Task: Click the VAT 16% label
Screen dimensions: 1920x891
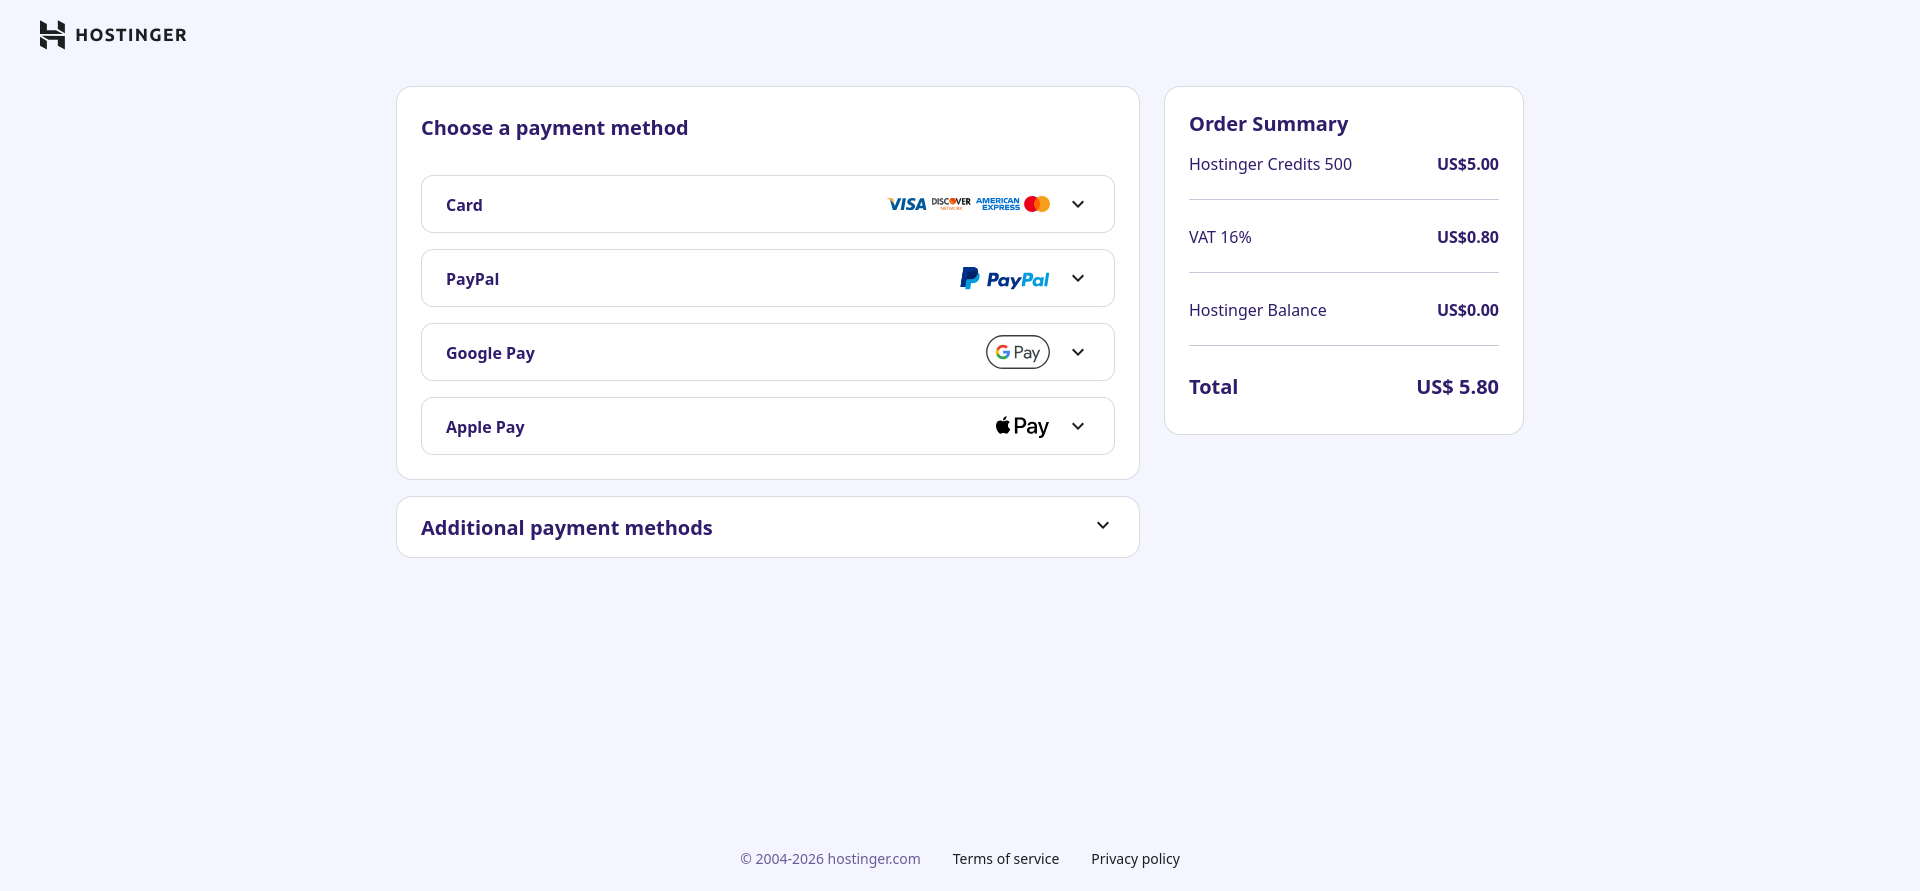Action: click(1220, 237)
